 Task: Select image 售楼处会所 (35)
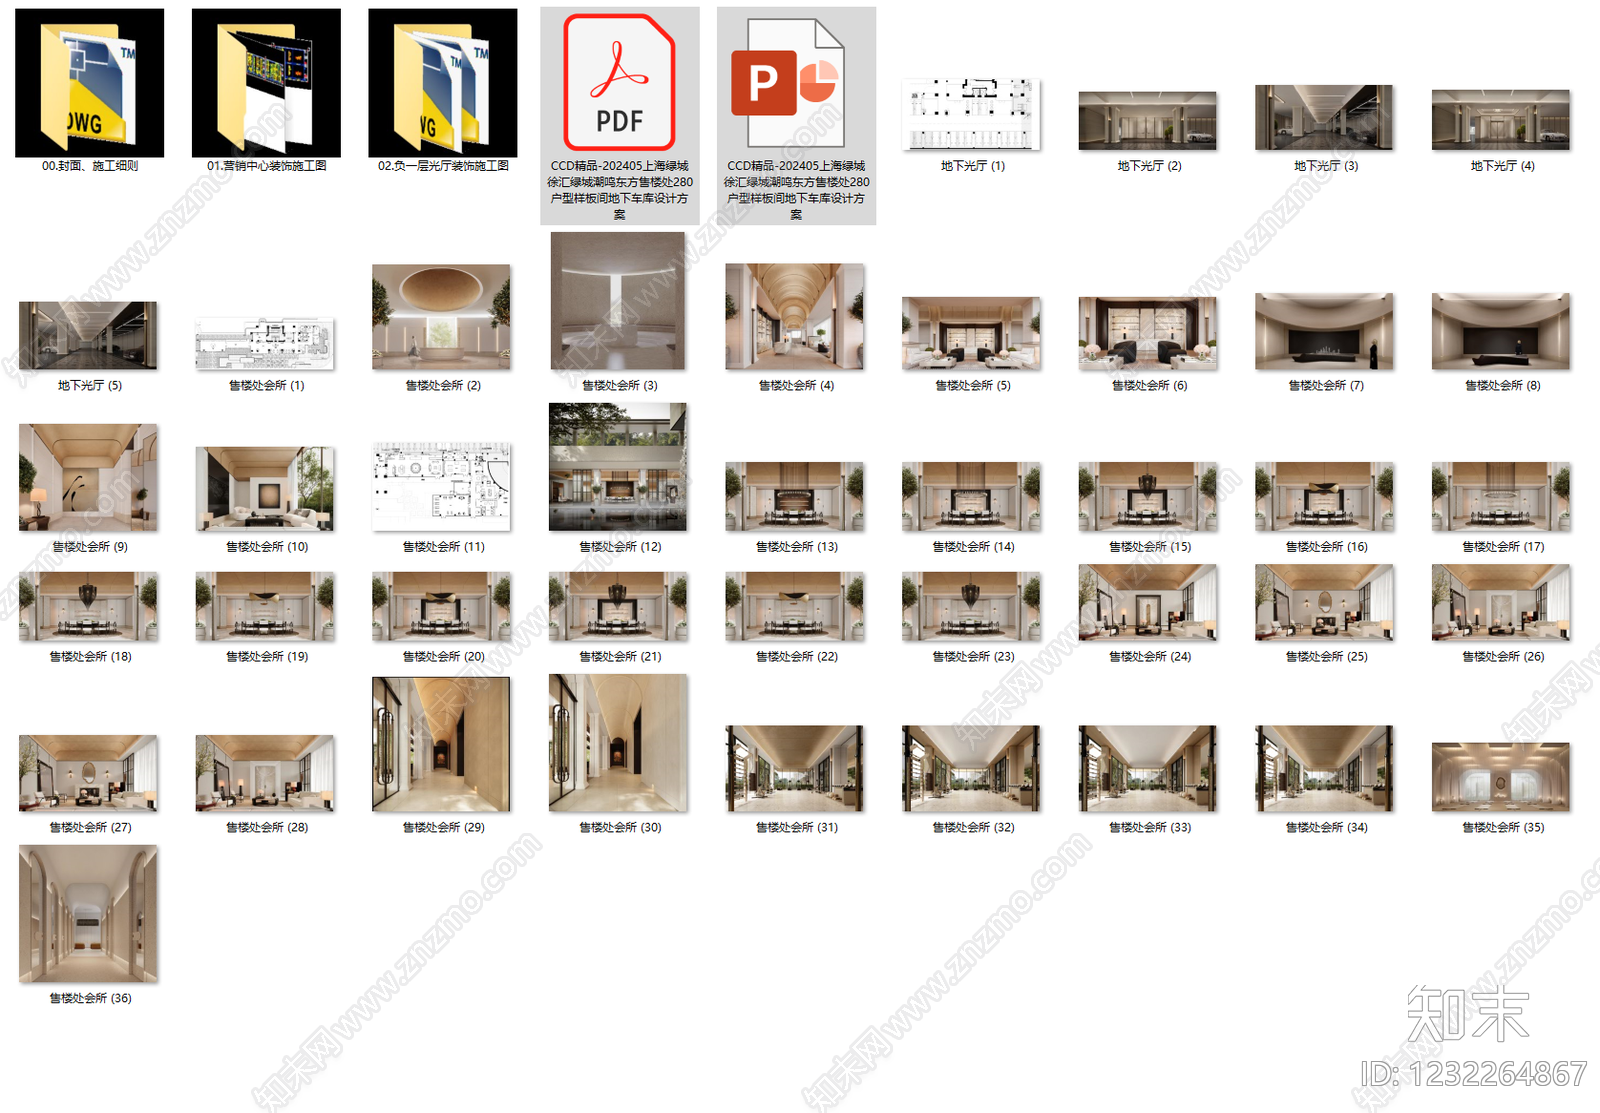point(1501,777)
